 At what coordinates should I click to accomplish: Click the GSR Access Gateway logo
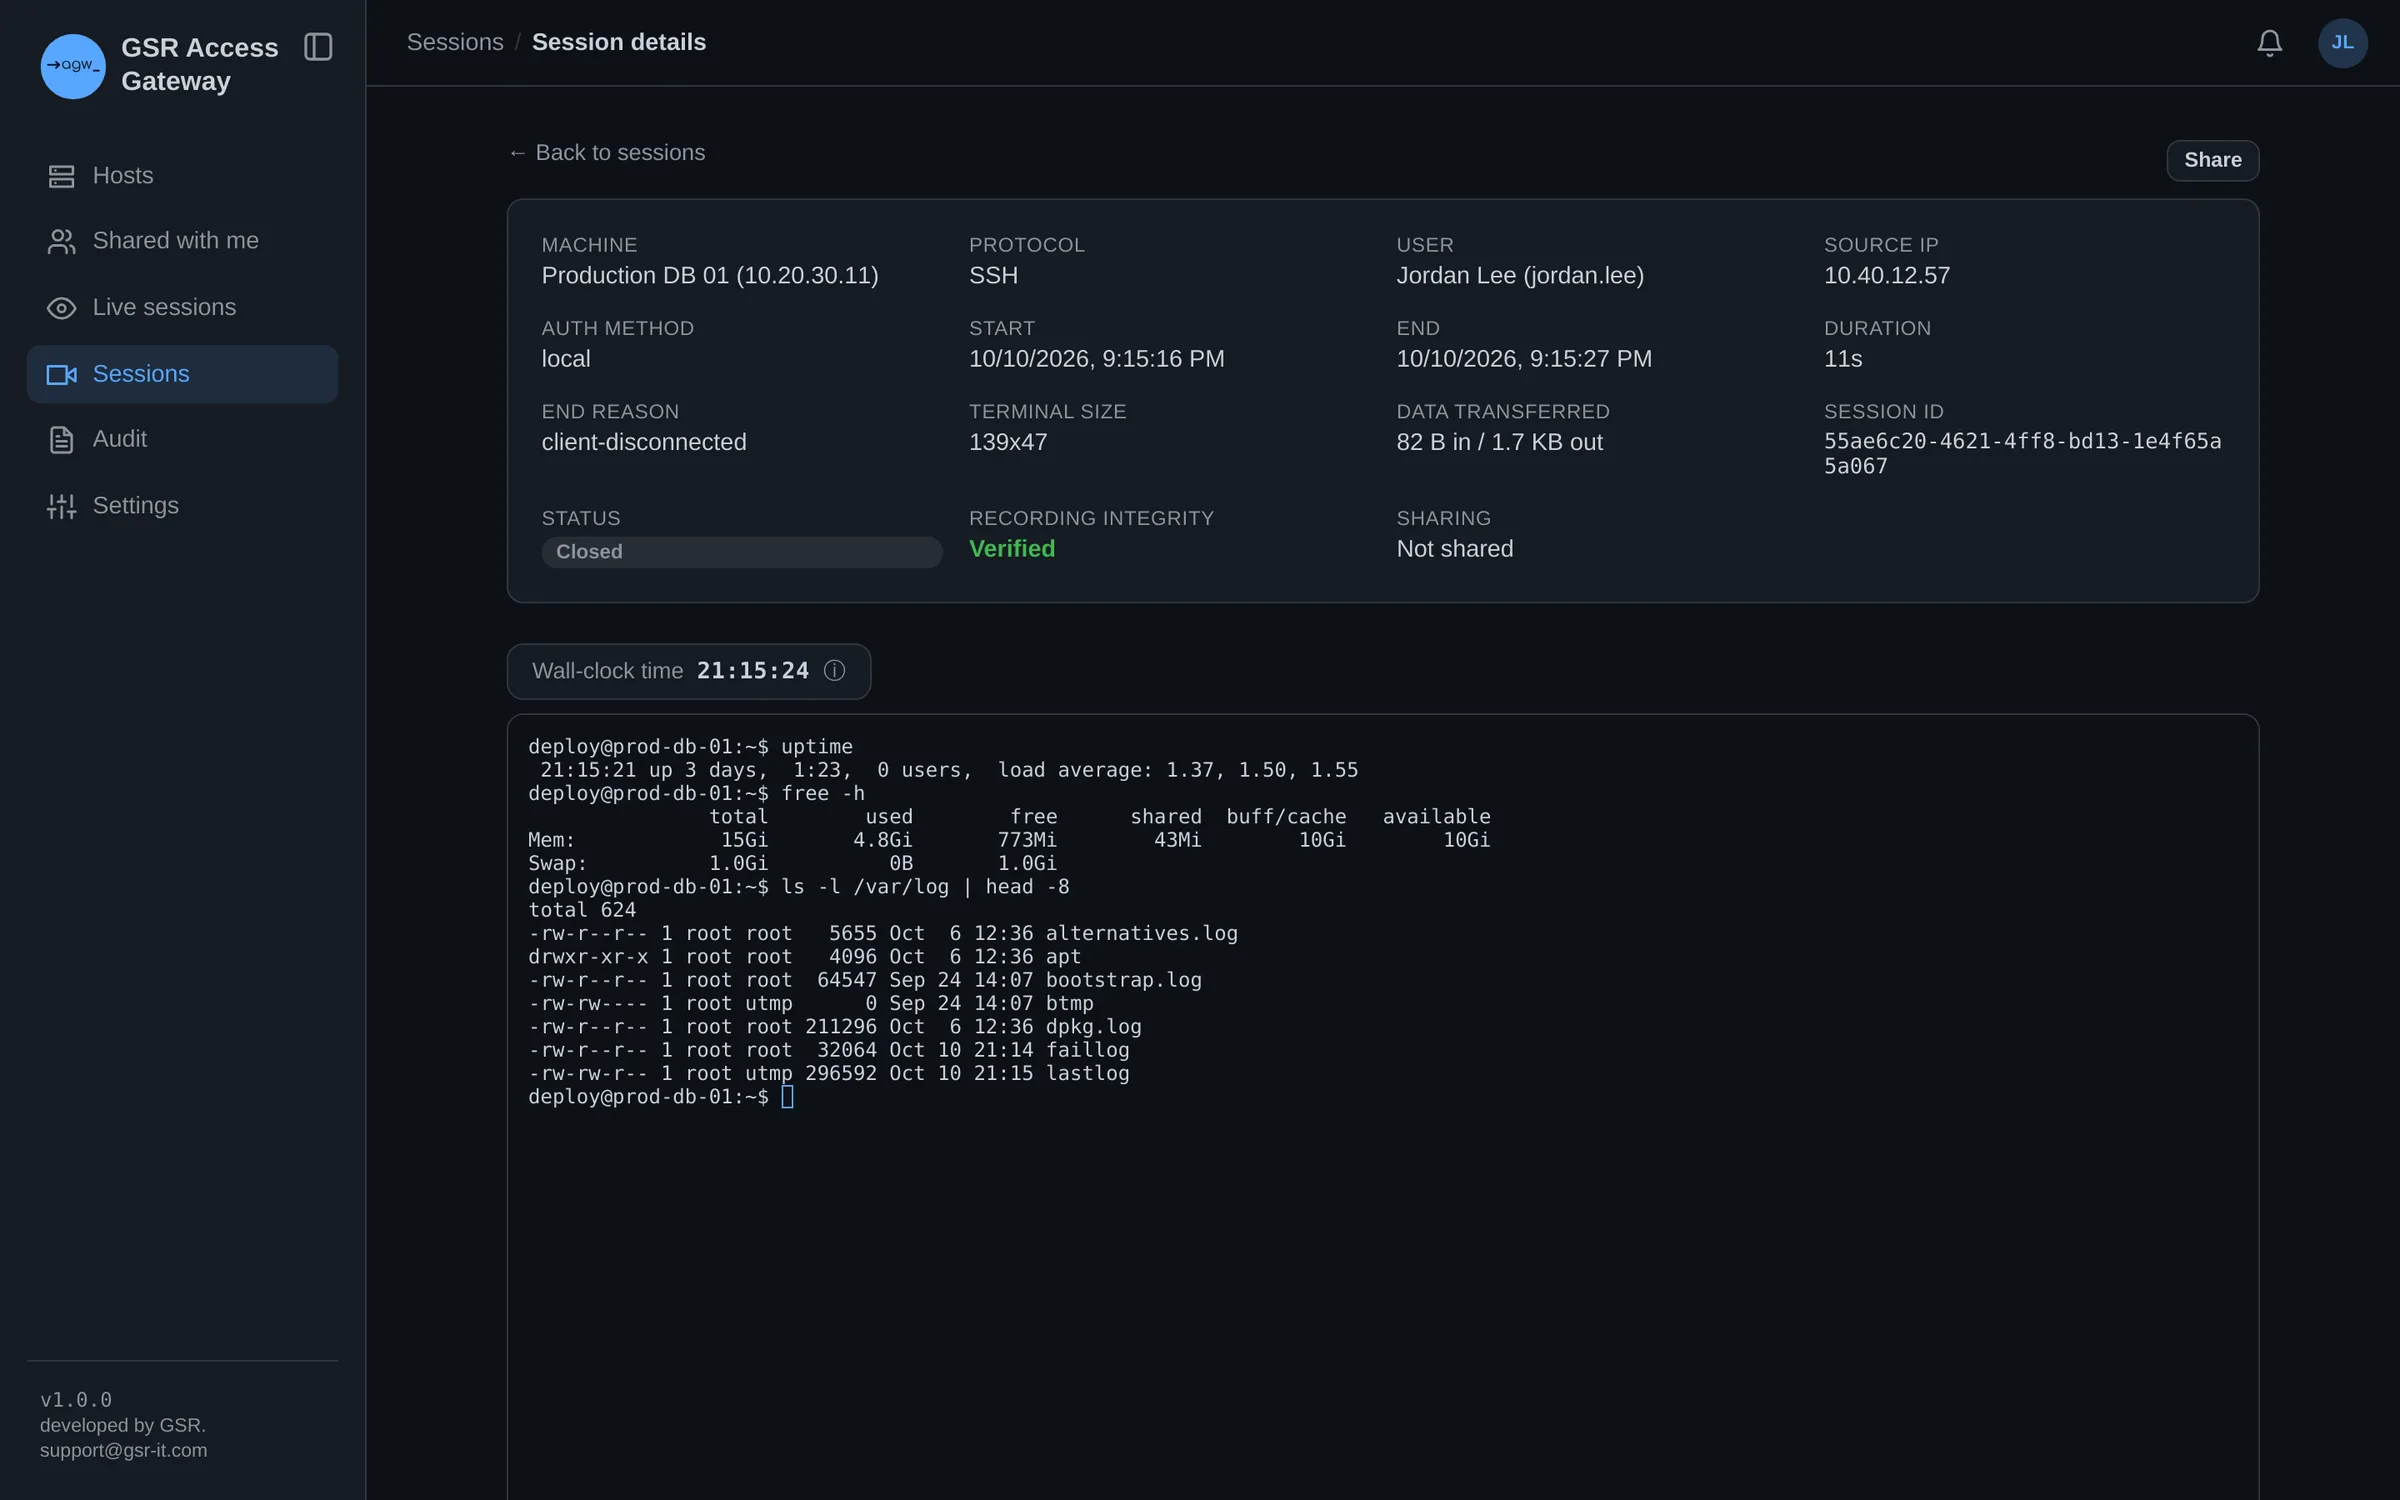[73, 66]
